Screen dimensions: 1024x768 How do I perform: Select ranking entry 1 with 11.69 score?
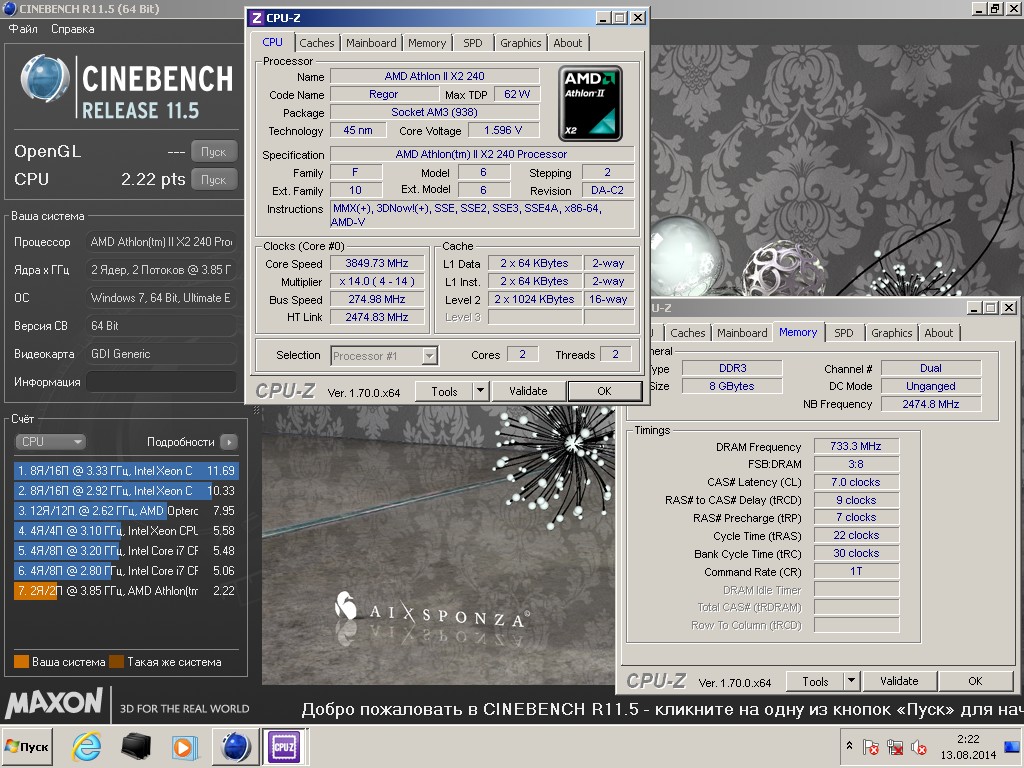pyautogui.click(x=125, y=470)
